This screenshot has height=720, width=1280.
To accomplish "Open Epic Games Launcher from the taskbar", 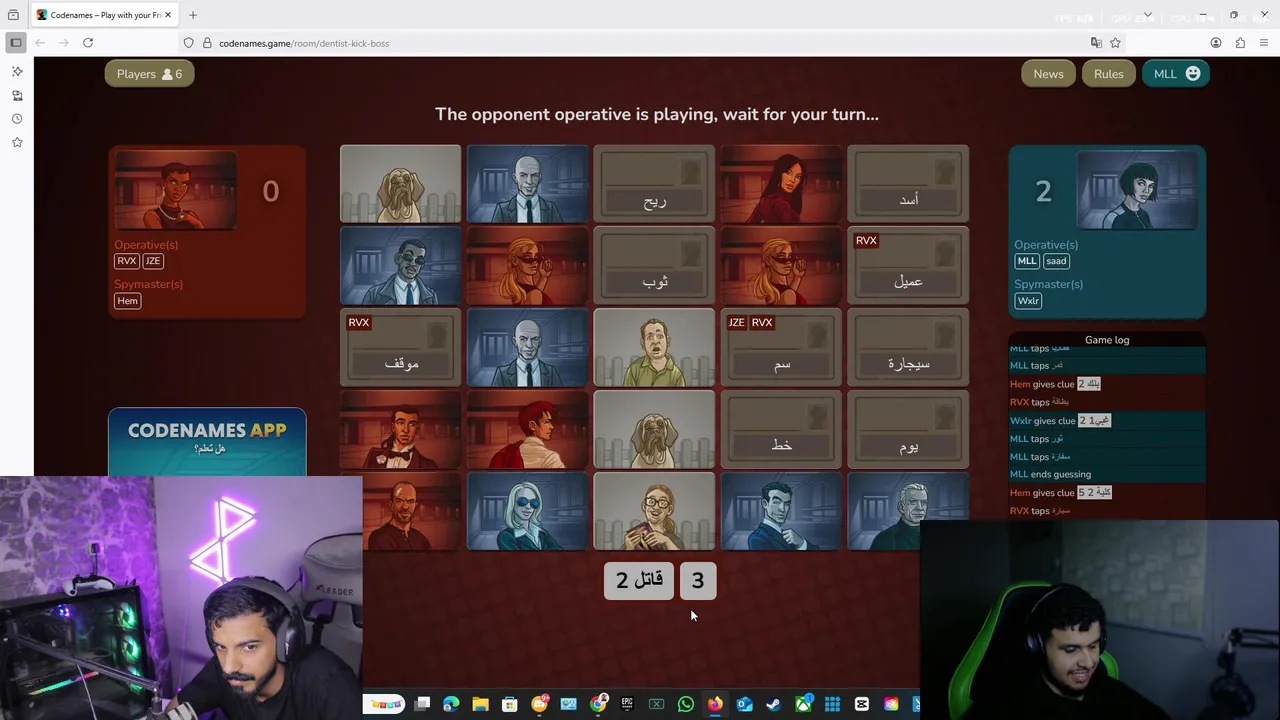I will point(627,704).
